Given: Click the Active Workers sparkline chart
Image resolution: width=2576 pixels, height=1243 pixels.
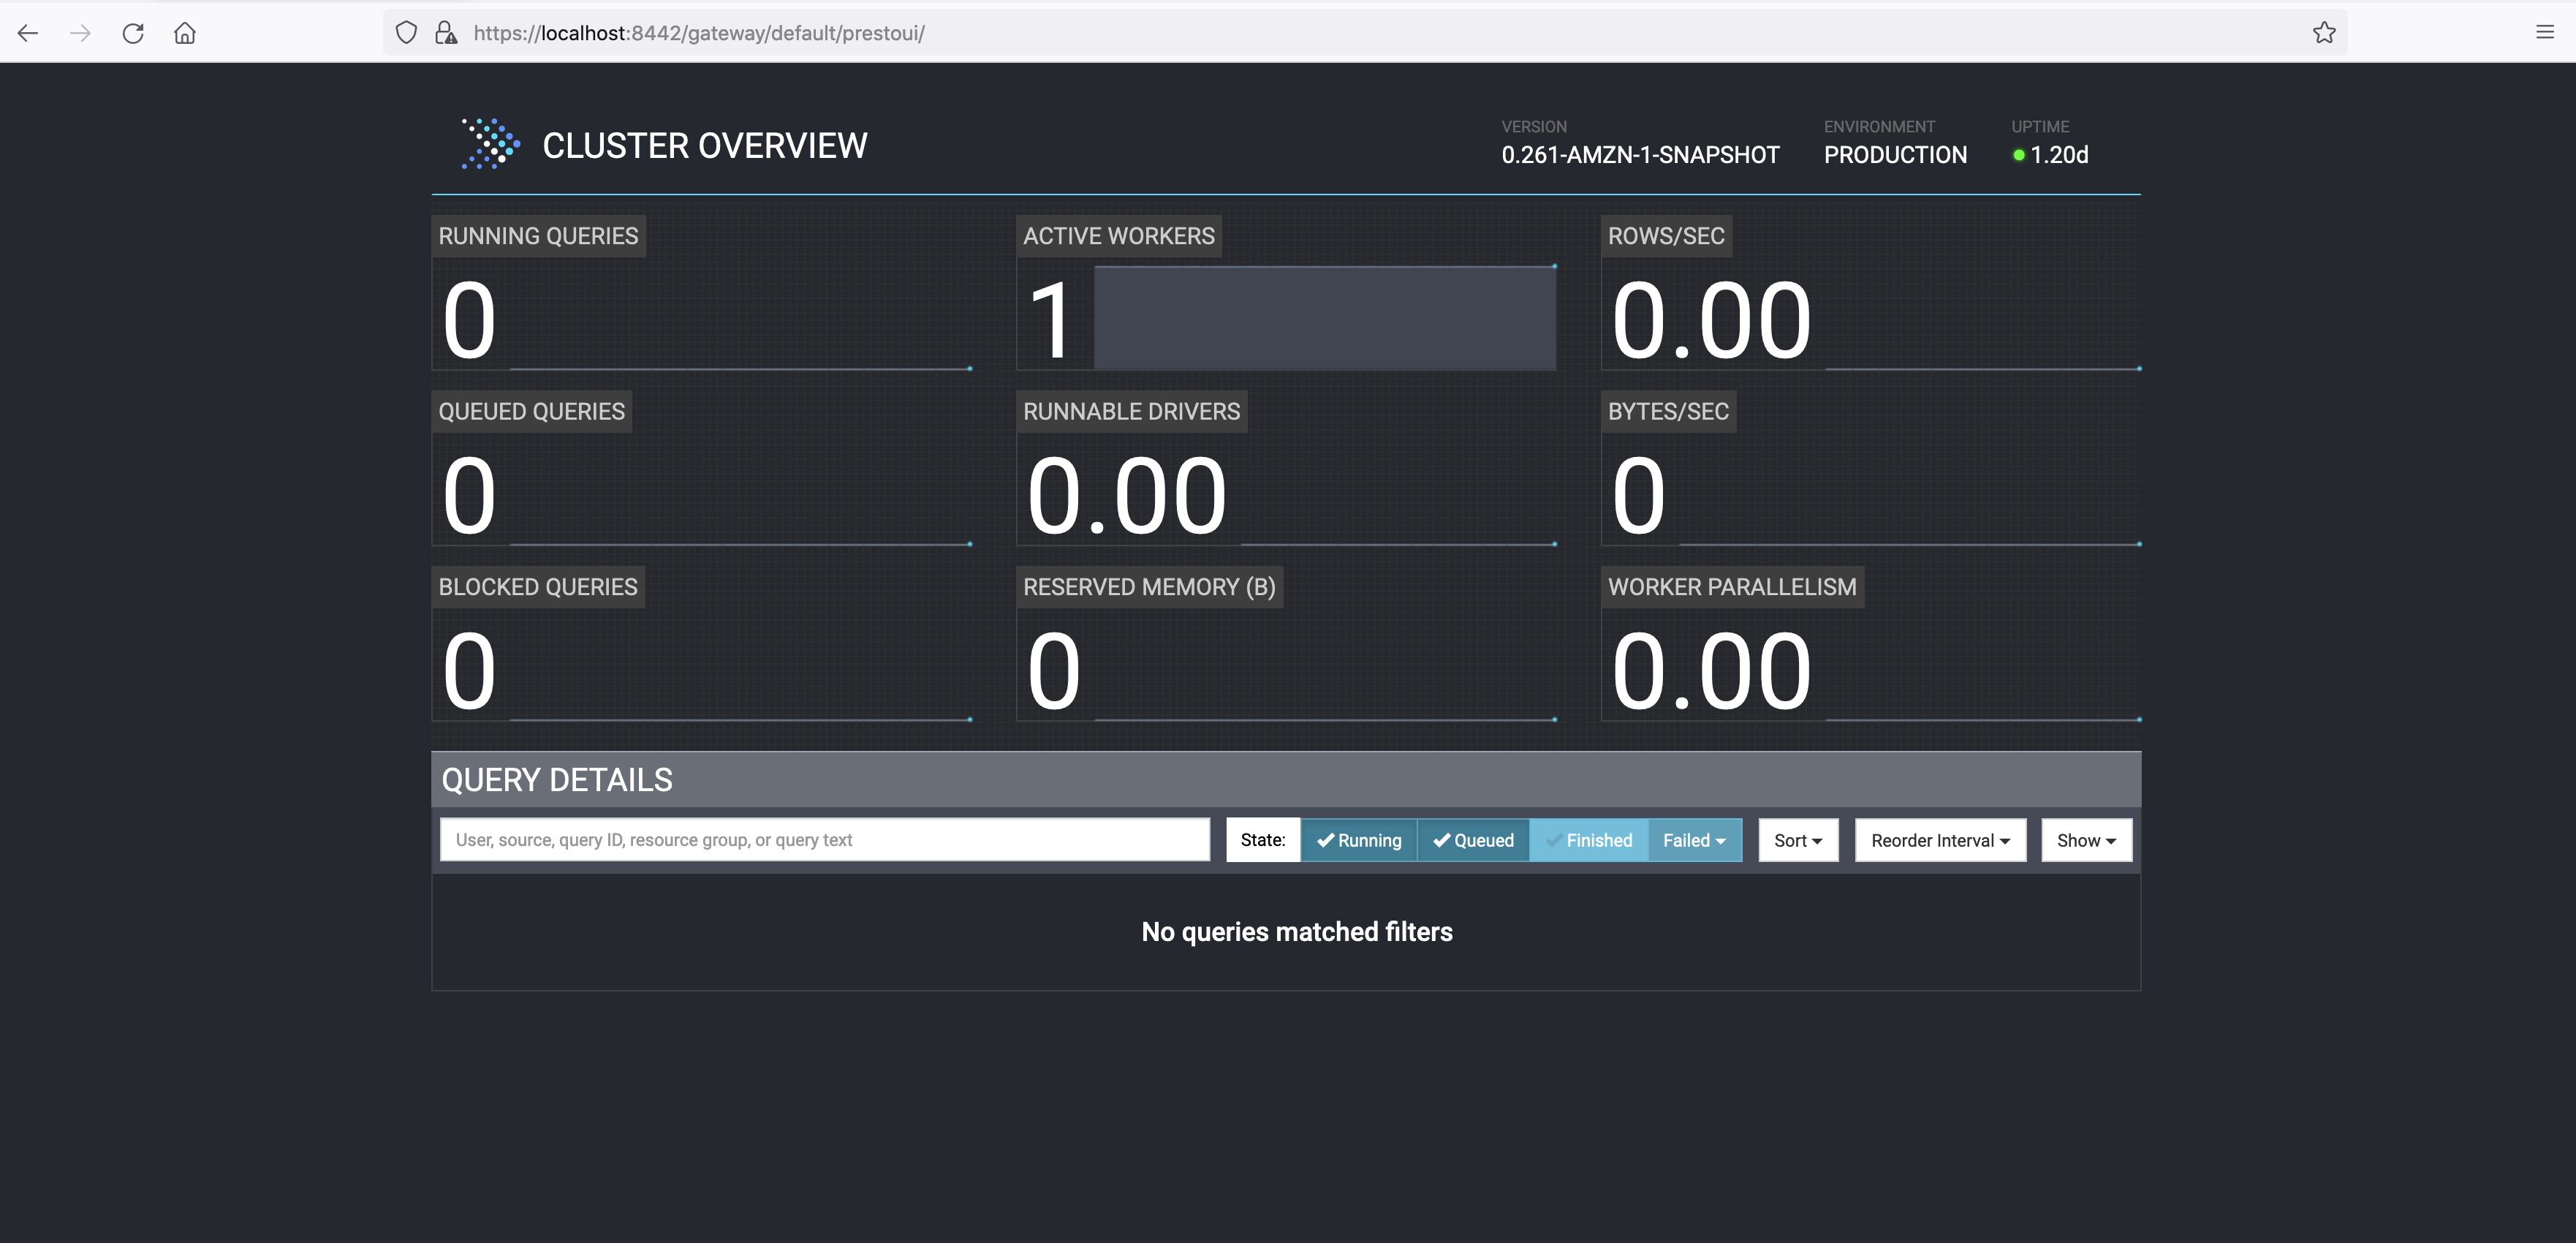Looking at the screenshot, I should point(1324,317).
